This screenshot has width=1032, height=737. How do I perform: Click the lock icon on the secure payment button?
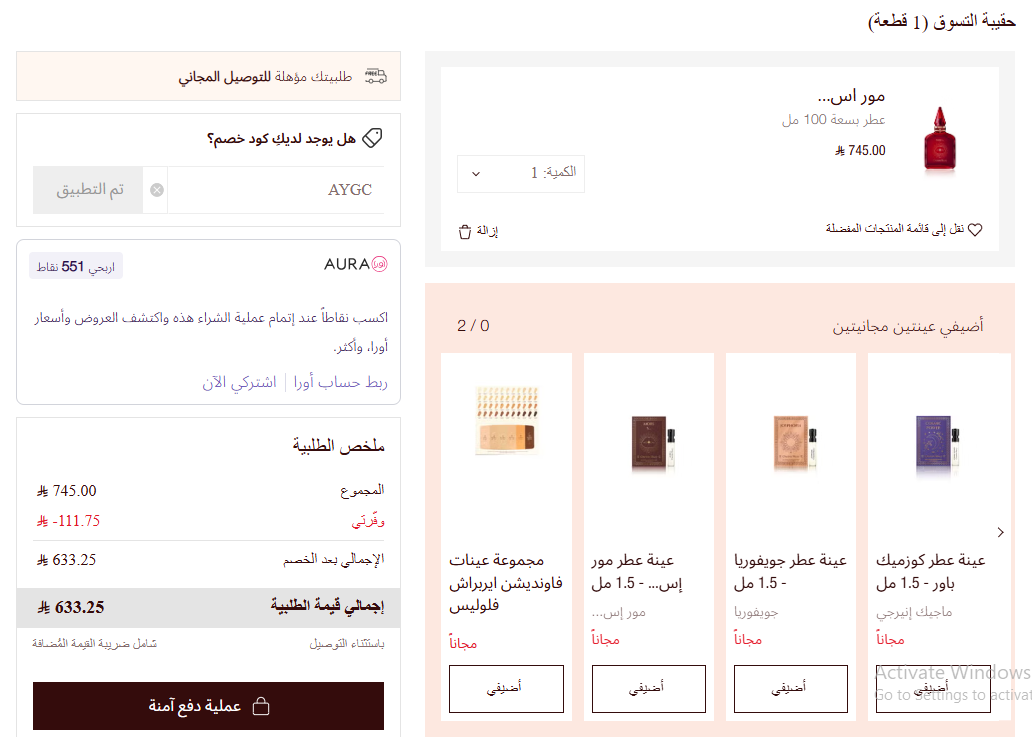260,705
